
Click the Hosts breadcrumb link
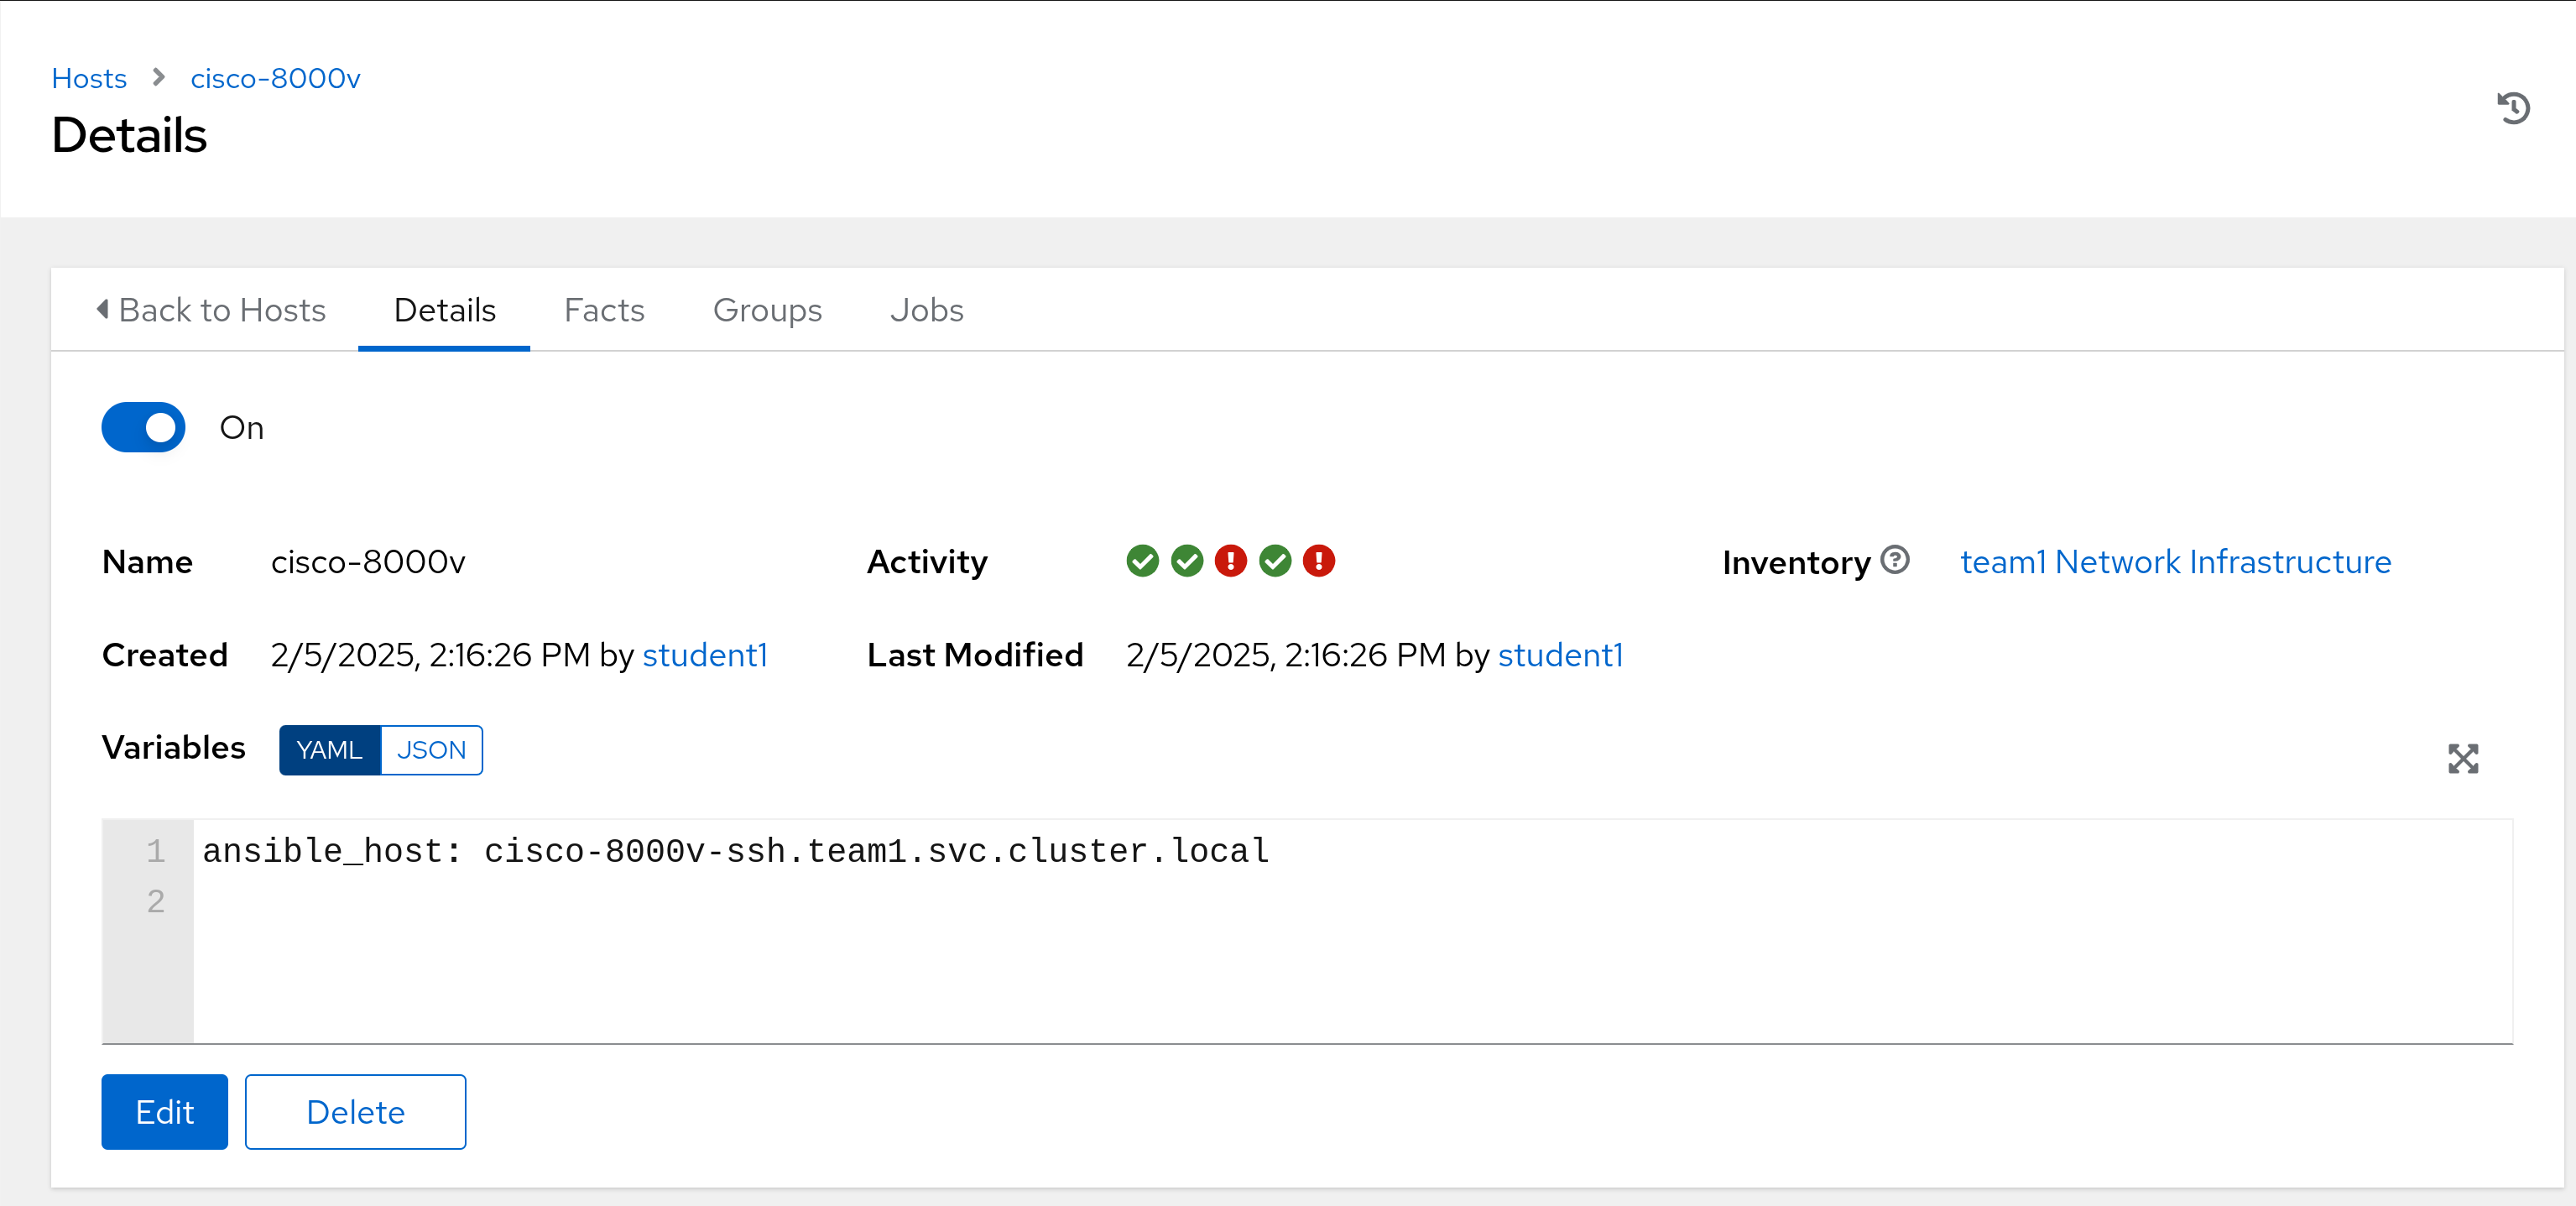pos(89,78)
